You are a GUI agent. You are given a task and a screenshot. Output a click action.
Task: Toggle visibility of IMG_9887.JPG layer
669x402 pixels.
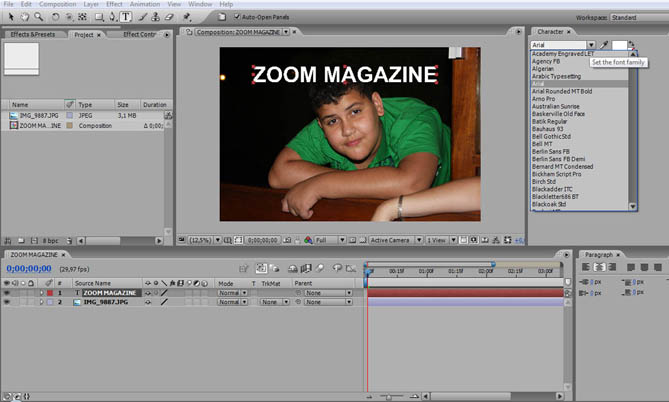(x=6, y=301)
